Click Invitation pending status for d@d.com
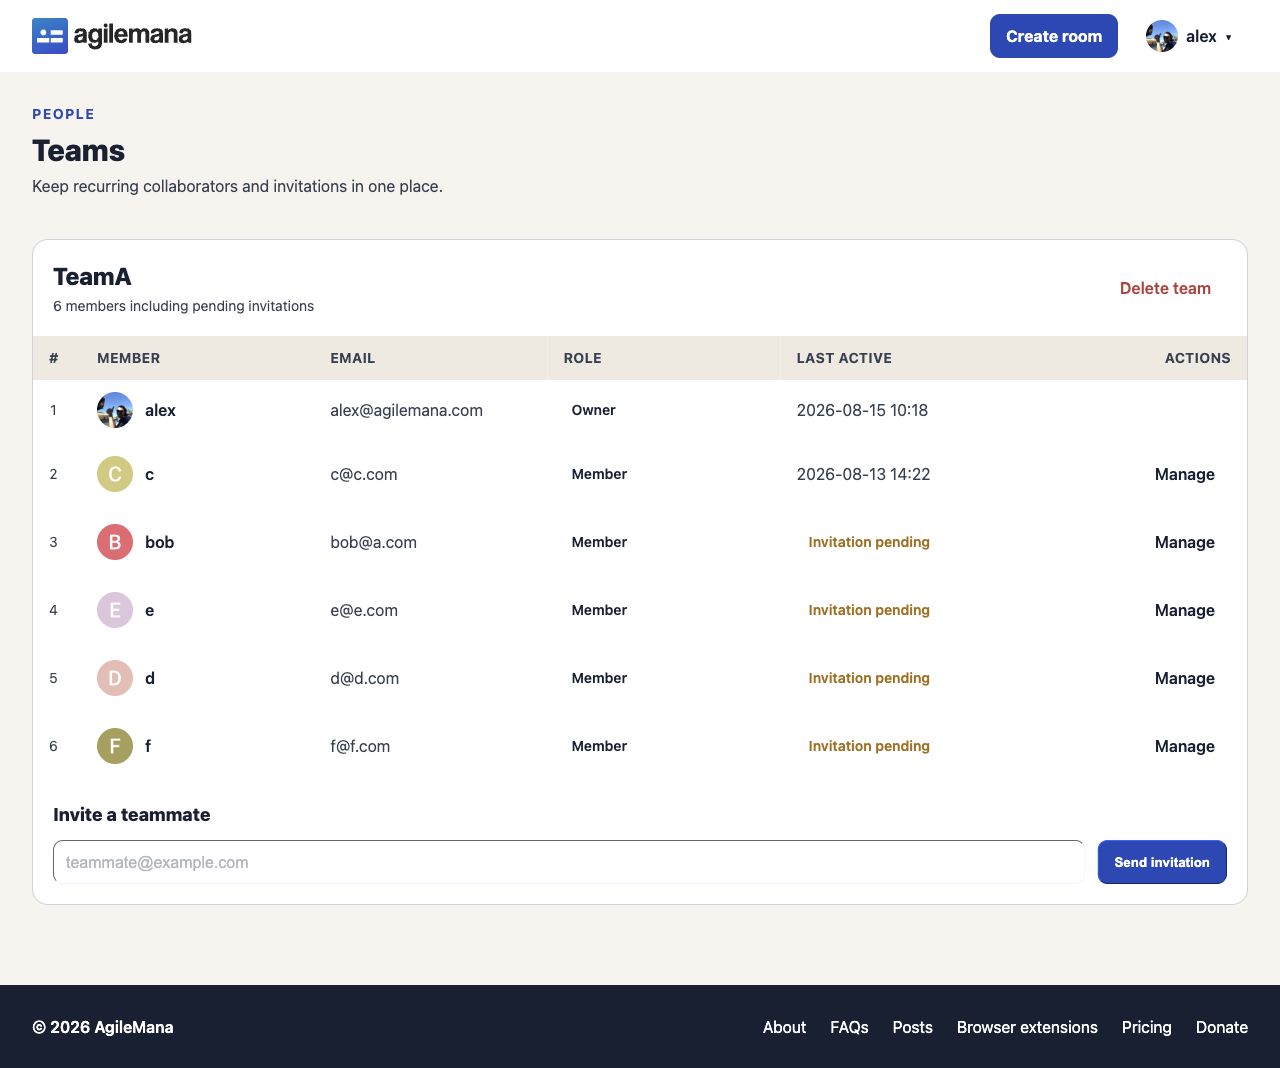The height and width of the screenshot is (1068, 1280). tap(869, 678)
